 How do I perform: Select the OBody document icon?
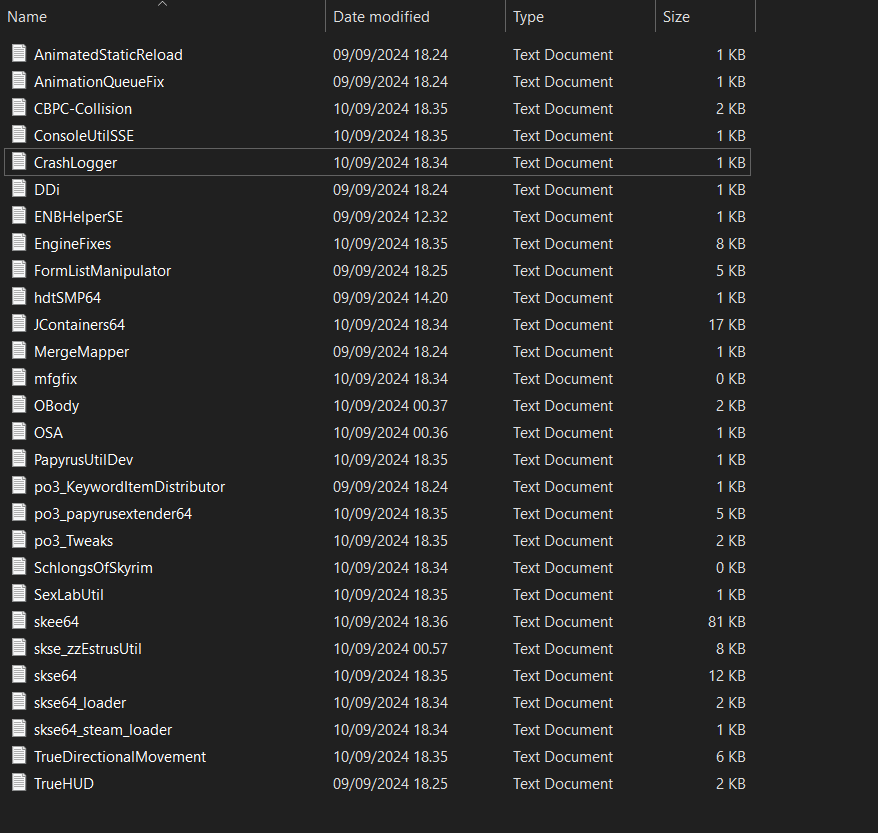coord(19,405)
